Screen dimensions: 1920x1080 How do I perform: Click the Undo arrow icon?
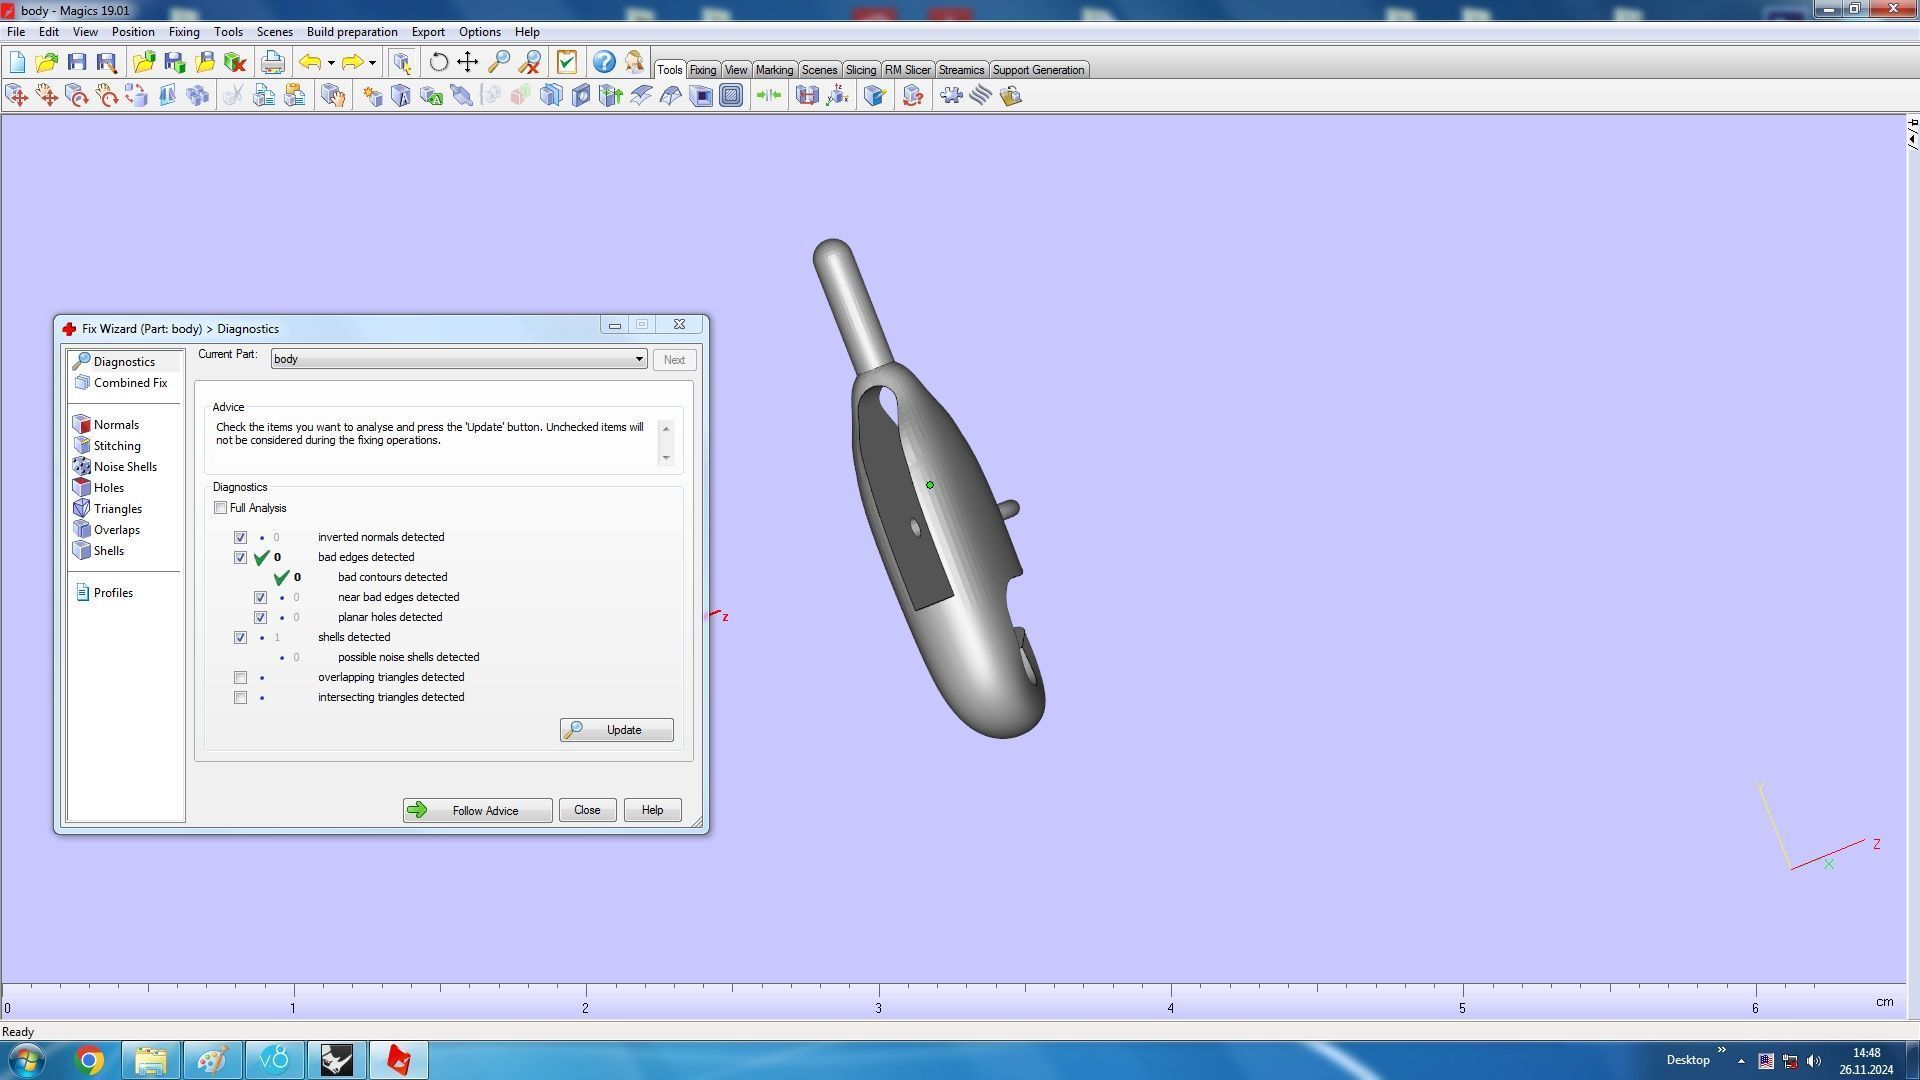(x=310, y=63)
